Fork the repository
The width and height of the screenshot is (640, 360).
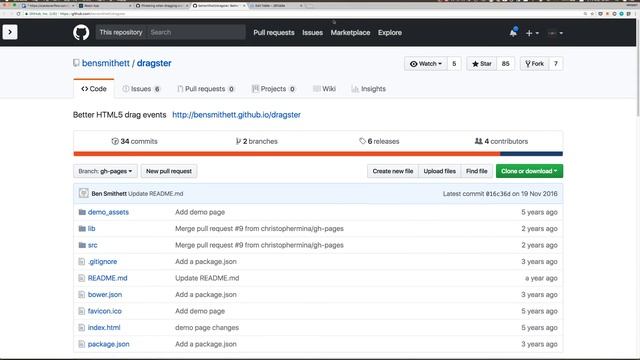coord(534,64)
